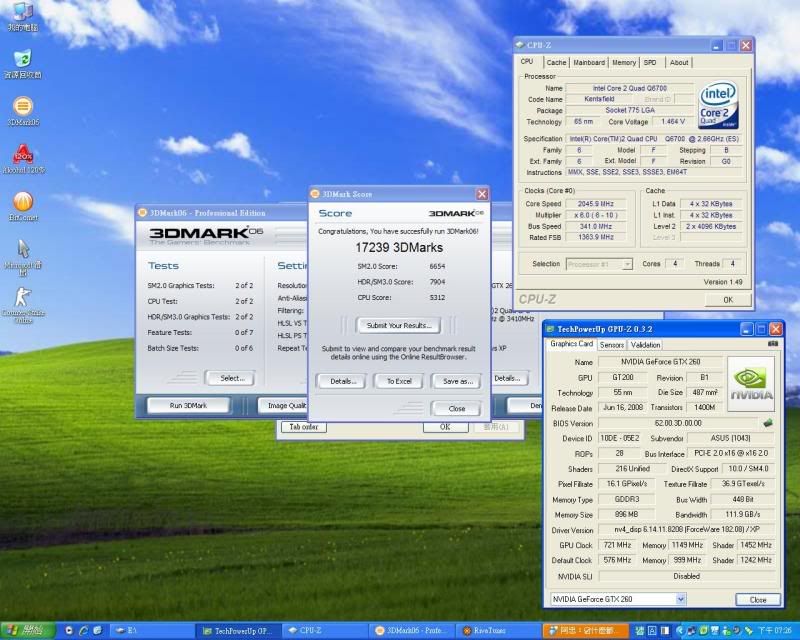Open the Processor #1 selection dropdown
Image resolution: width=800 pixels, height=640 pixels.
click(627, 264)
